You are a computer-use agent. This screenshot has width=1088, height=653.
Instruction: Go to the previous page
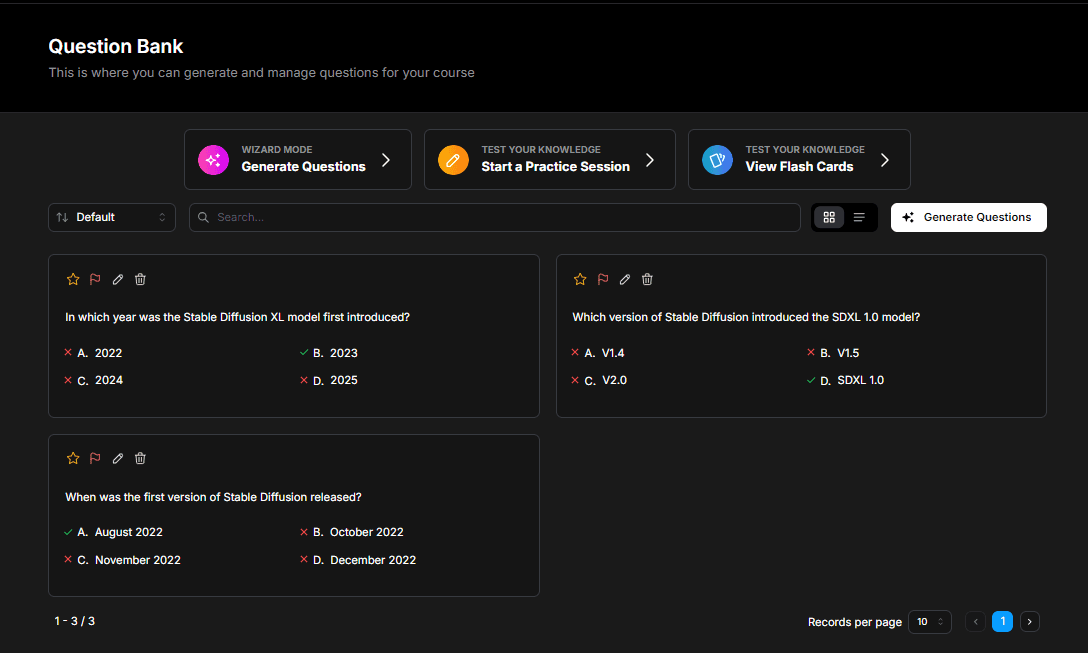tap(976, 622)
